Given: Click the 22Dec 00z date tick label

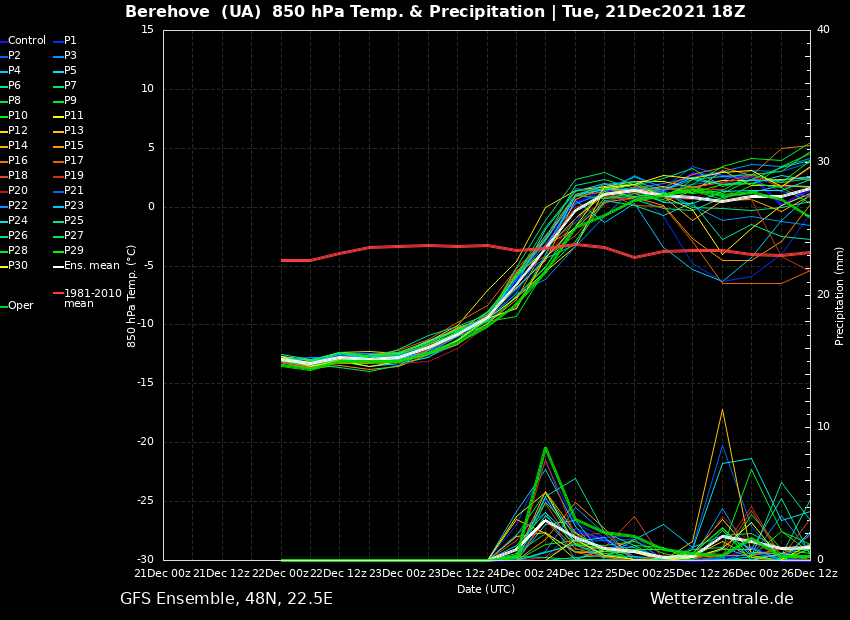Looking at the screenshot, I should pyautogui.click(x=280, y=573).
